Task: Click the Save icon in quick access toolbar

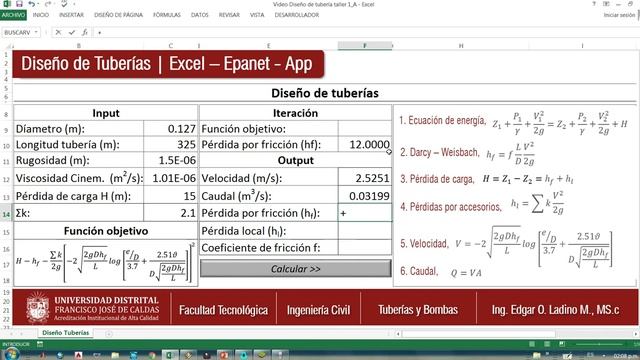Action: [x=19, y=4]
